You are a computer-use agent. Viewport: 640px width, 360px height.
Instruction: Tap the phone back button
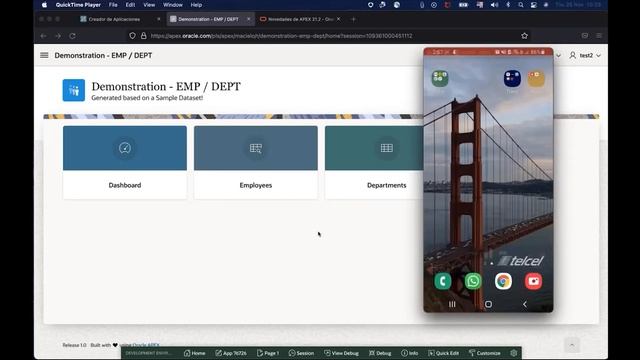tap(525, 304)
